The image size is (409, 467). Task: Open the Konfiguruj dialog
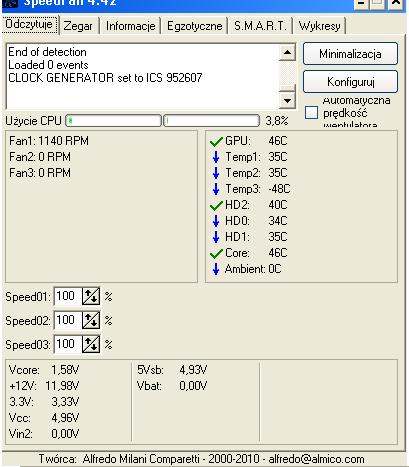350,82
